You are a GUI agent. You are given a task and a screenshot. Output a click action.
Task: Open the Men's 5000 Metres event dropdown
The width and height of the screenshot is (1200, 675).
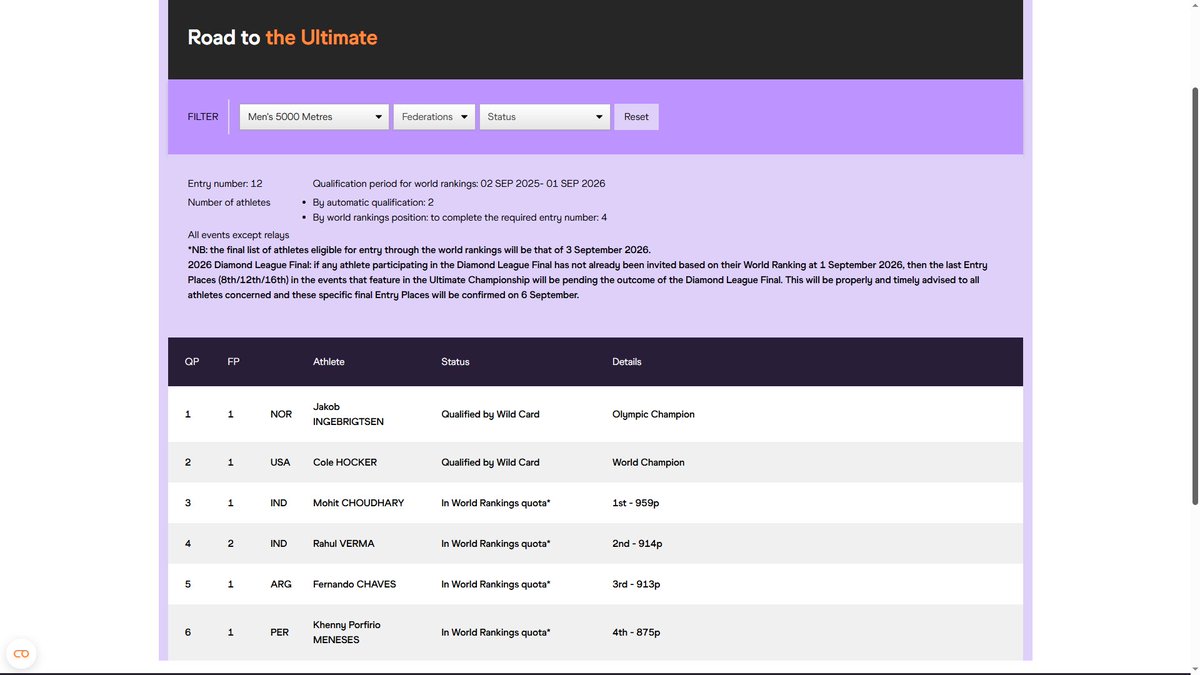pyautogui.click(x=314, y=117)
